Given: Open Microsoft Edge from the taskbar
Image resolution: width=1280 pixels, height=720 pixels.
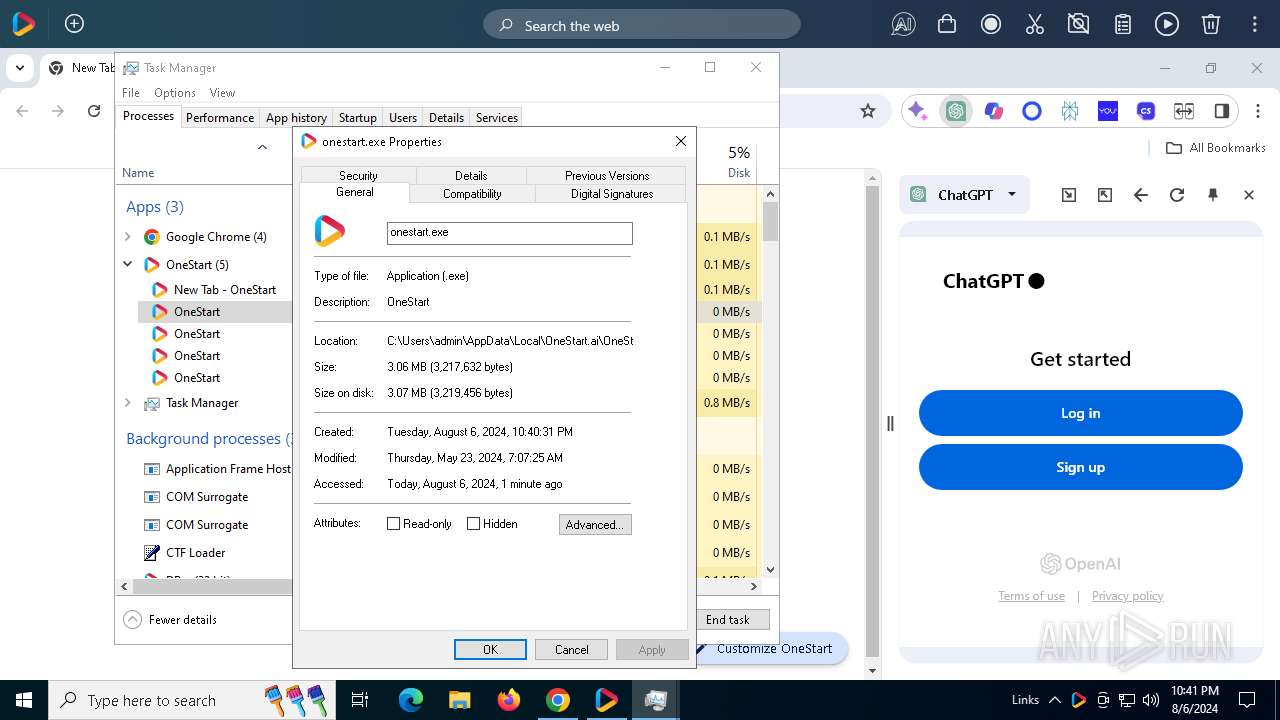Looking at the screenshot, I should point(411,700).
